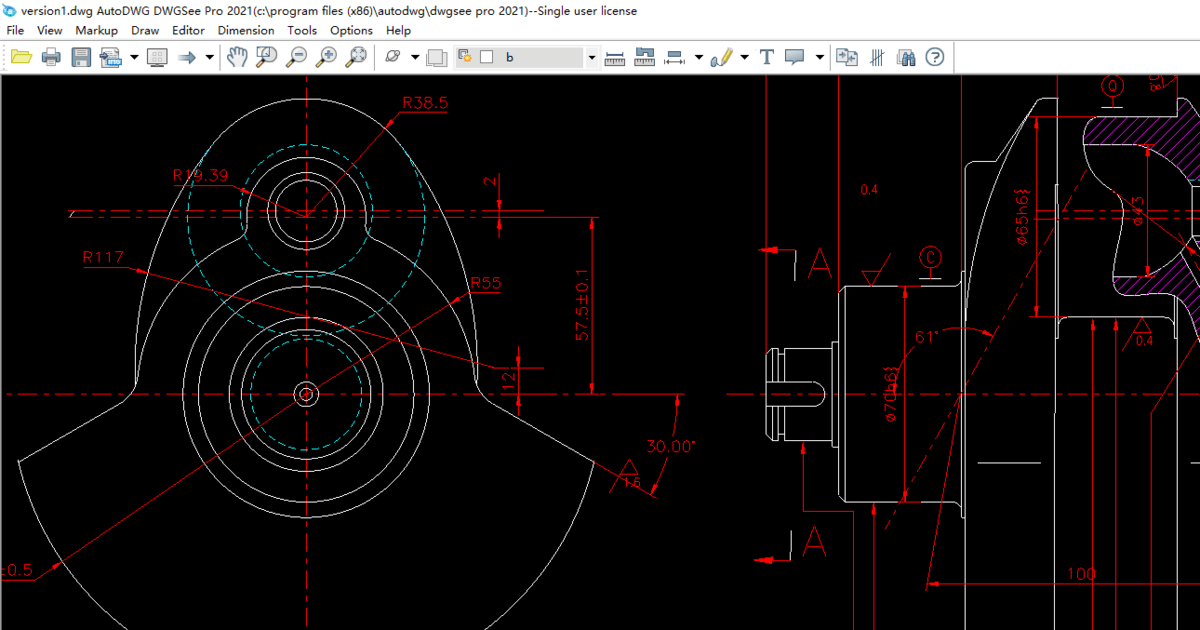The width and height of the screenshot is (1200, 630).
Task: Click the Help question mark icon
Action: point(932,57)
